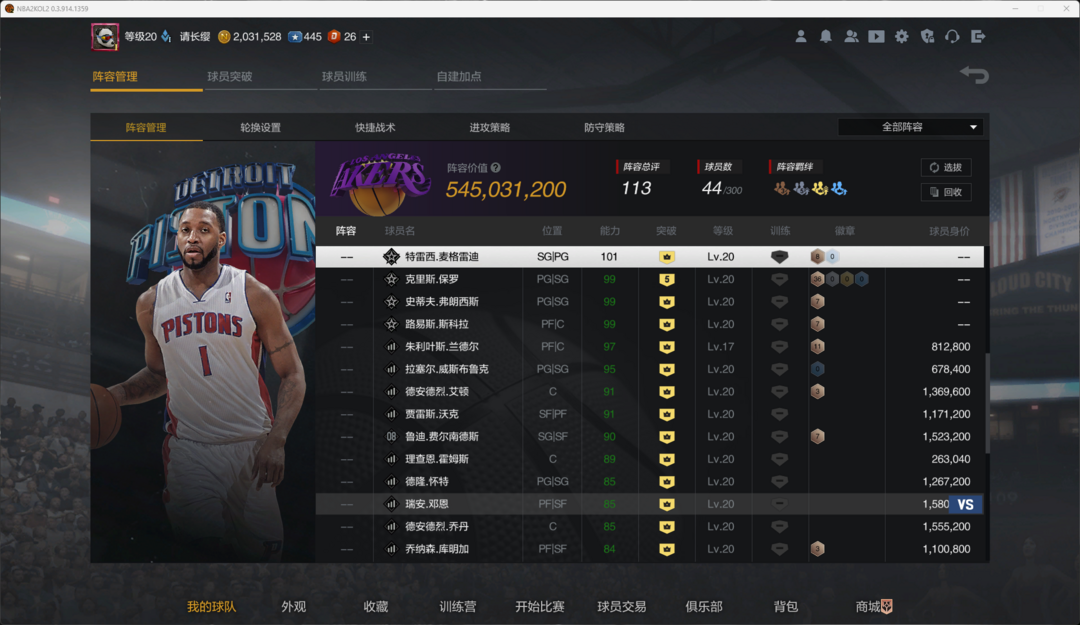Open the 防守策略 sub-tab
The image size is (1080, 625).
click(x=605, y=127)
